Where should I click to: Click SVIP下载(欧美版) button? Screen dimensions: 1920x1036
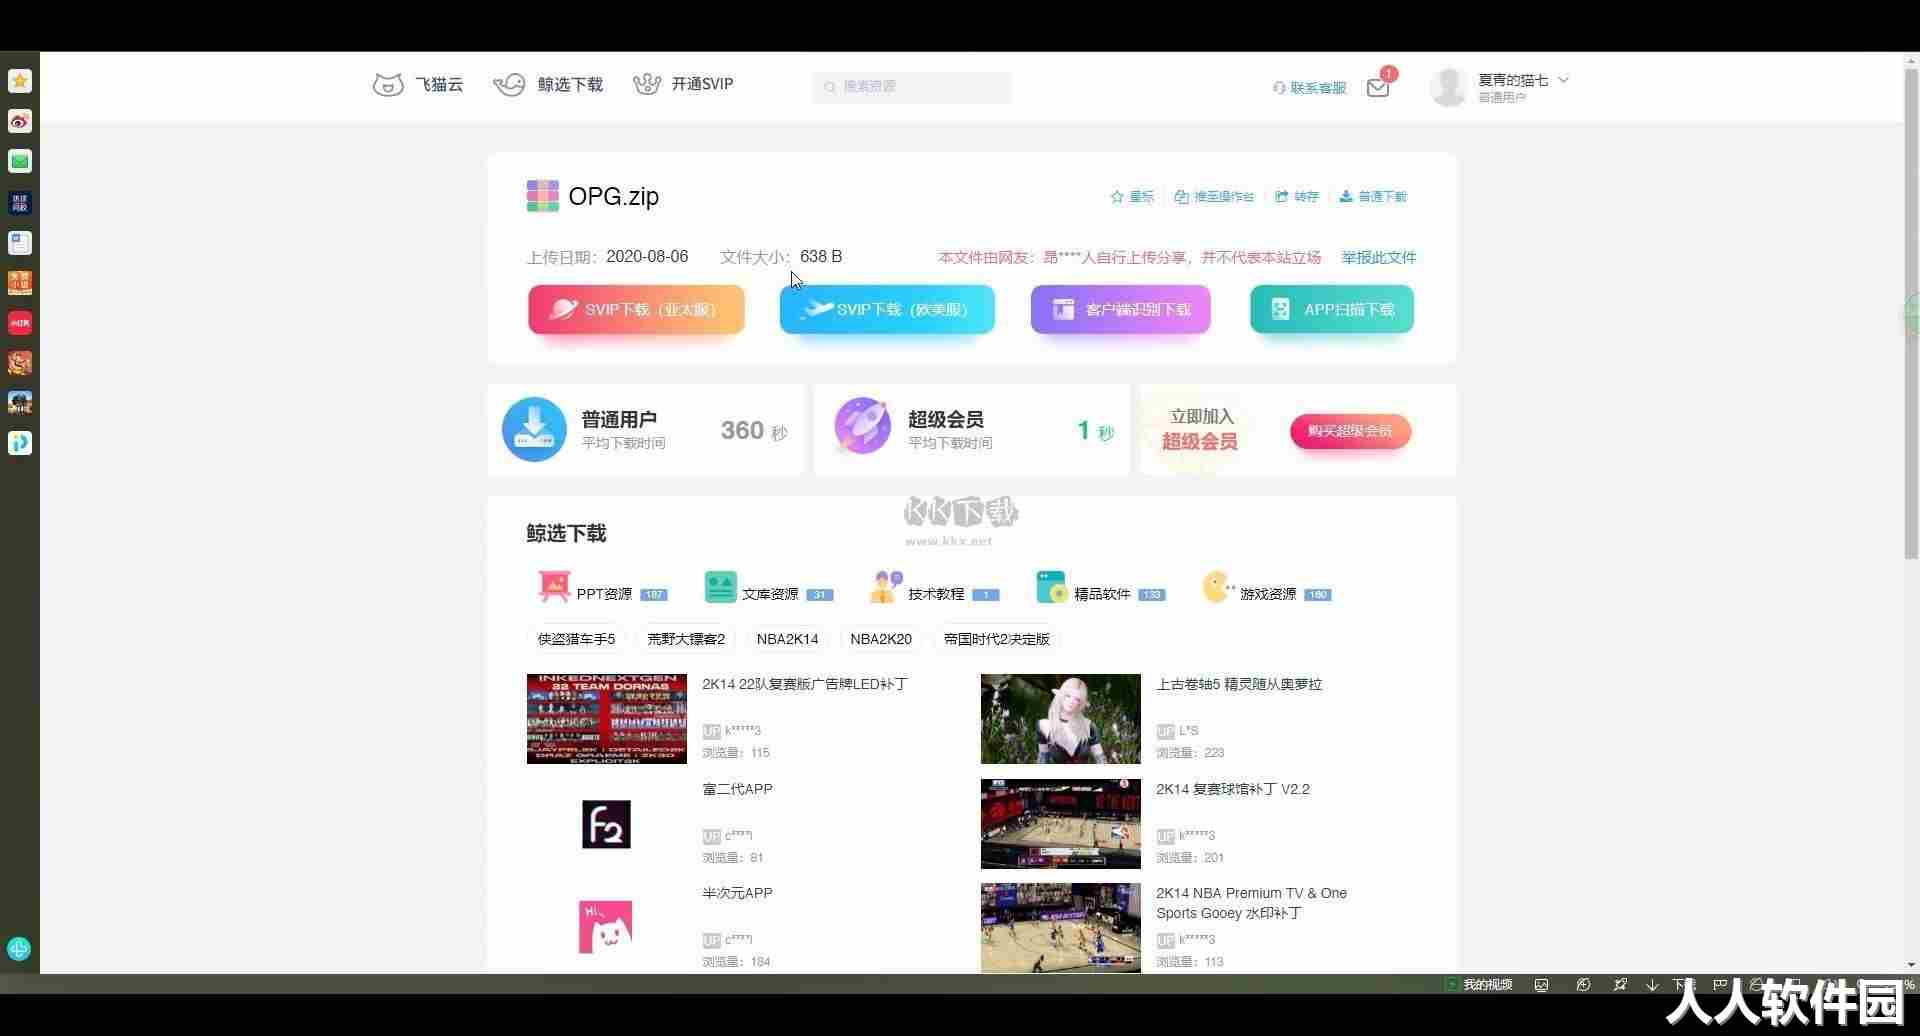point(887,309)
